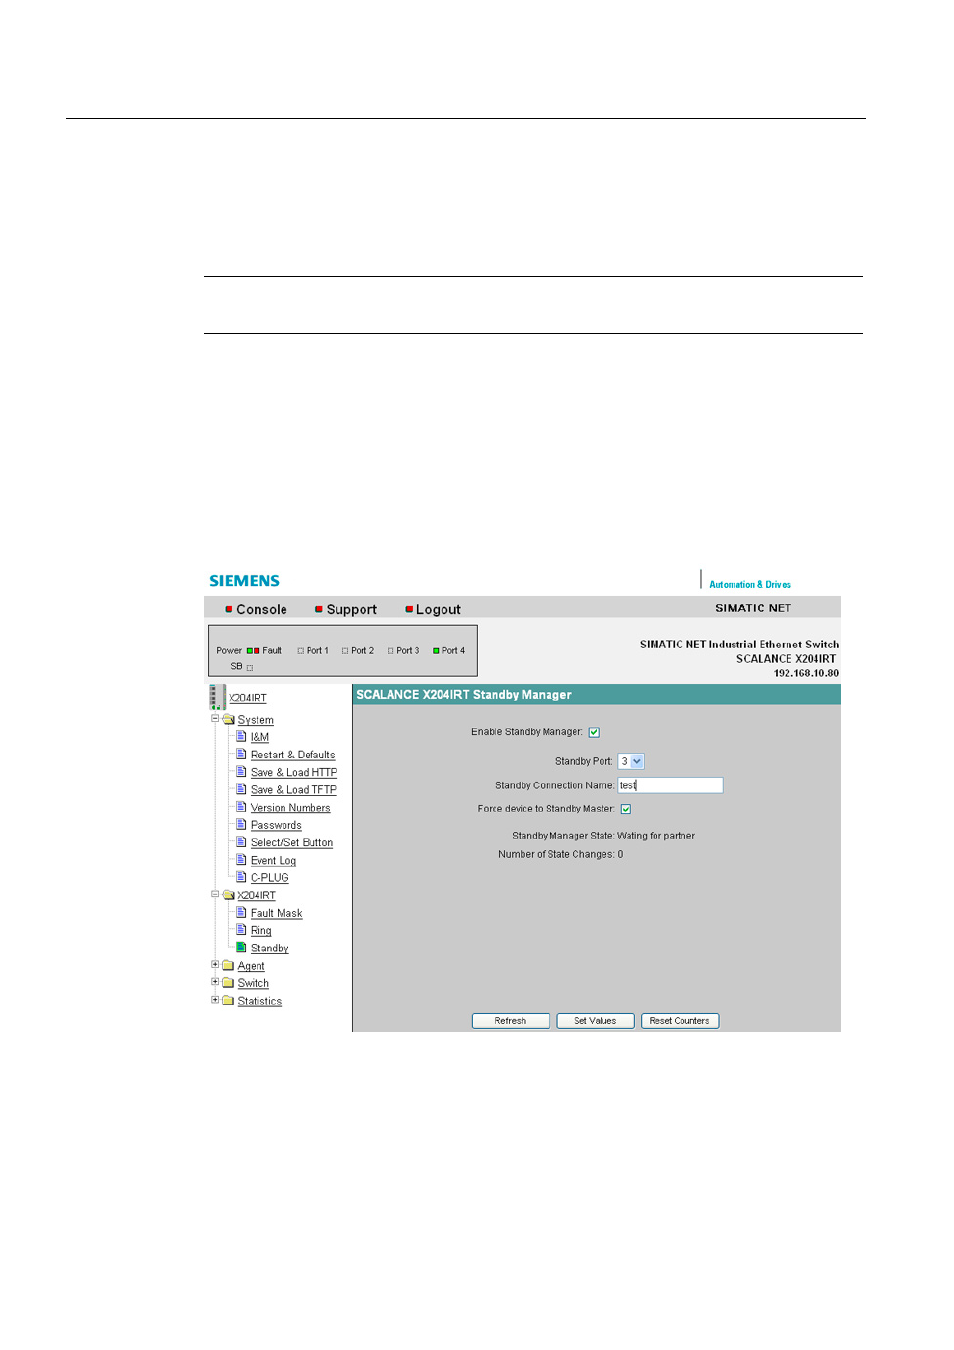
Task: Click the Select/Set Button page icon
Action: tap(241, 842)
